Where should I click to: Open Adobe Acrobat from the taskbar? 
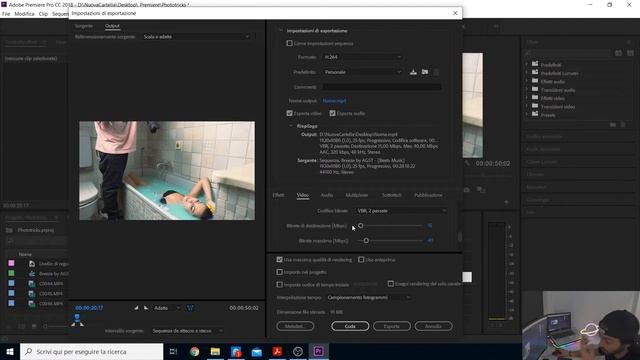pos(277,351)
